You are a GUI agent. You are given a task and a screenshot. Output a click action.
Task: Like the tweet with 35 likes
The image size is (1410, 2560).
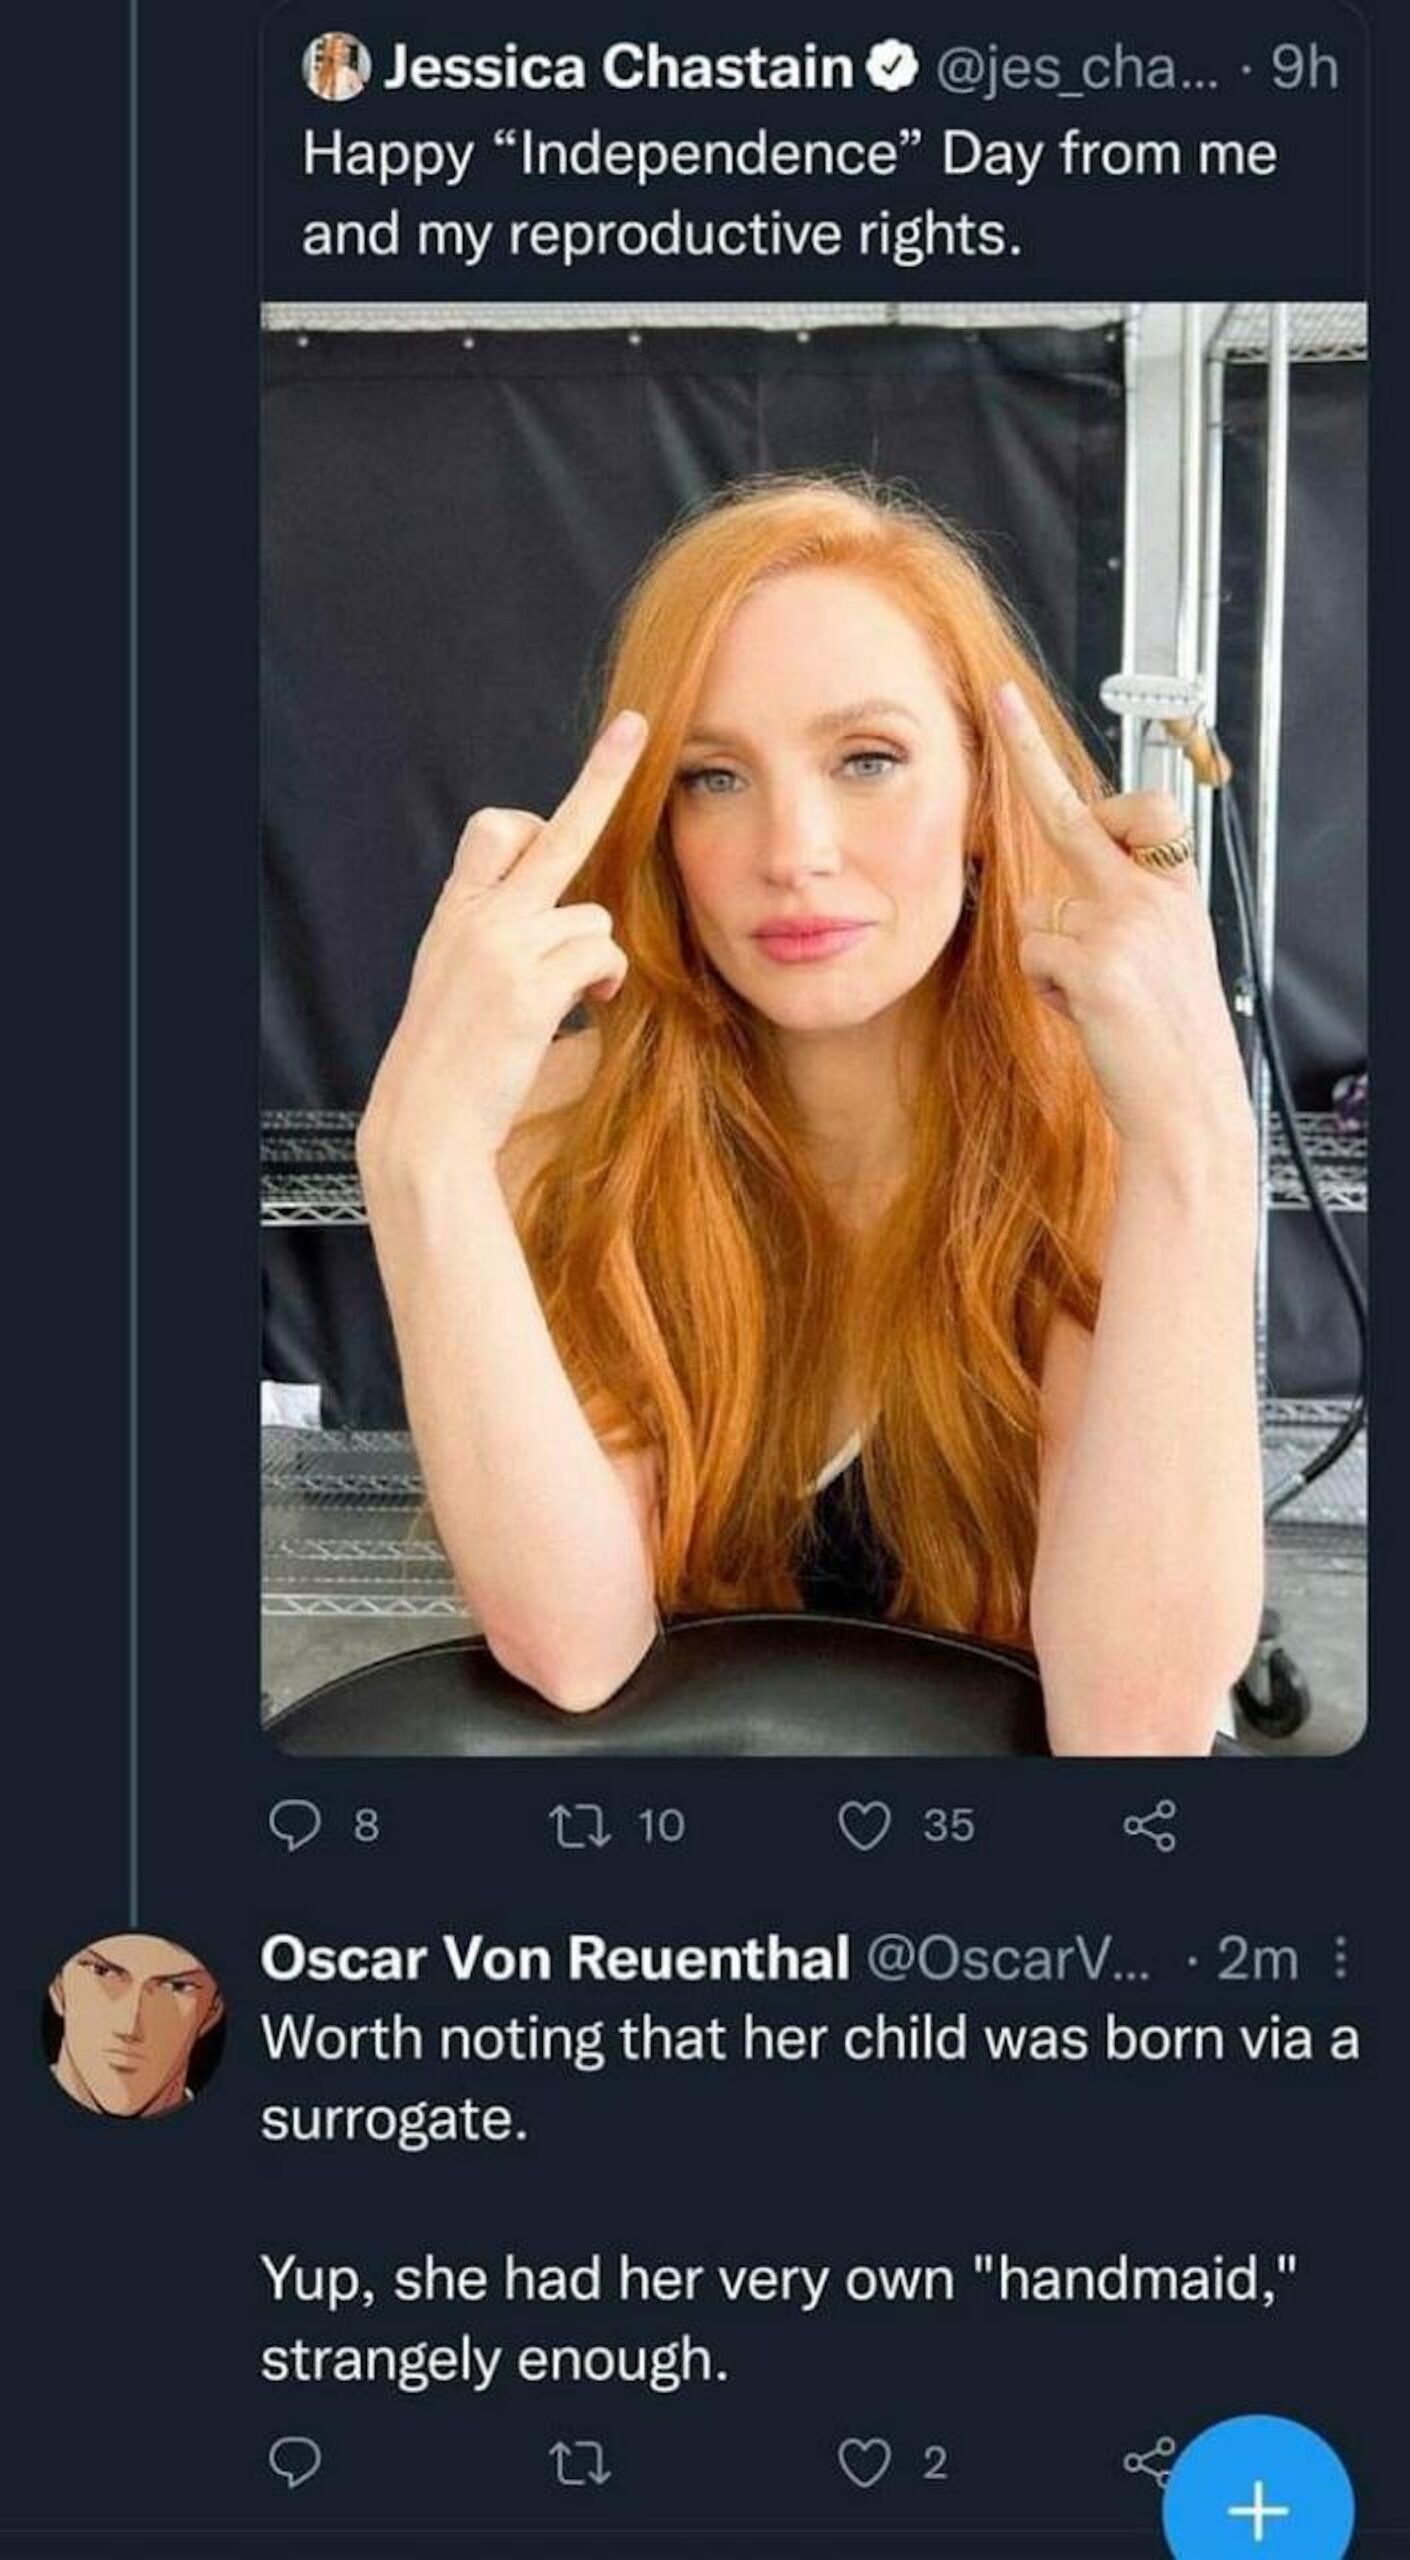click(x=864, y=1826)
